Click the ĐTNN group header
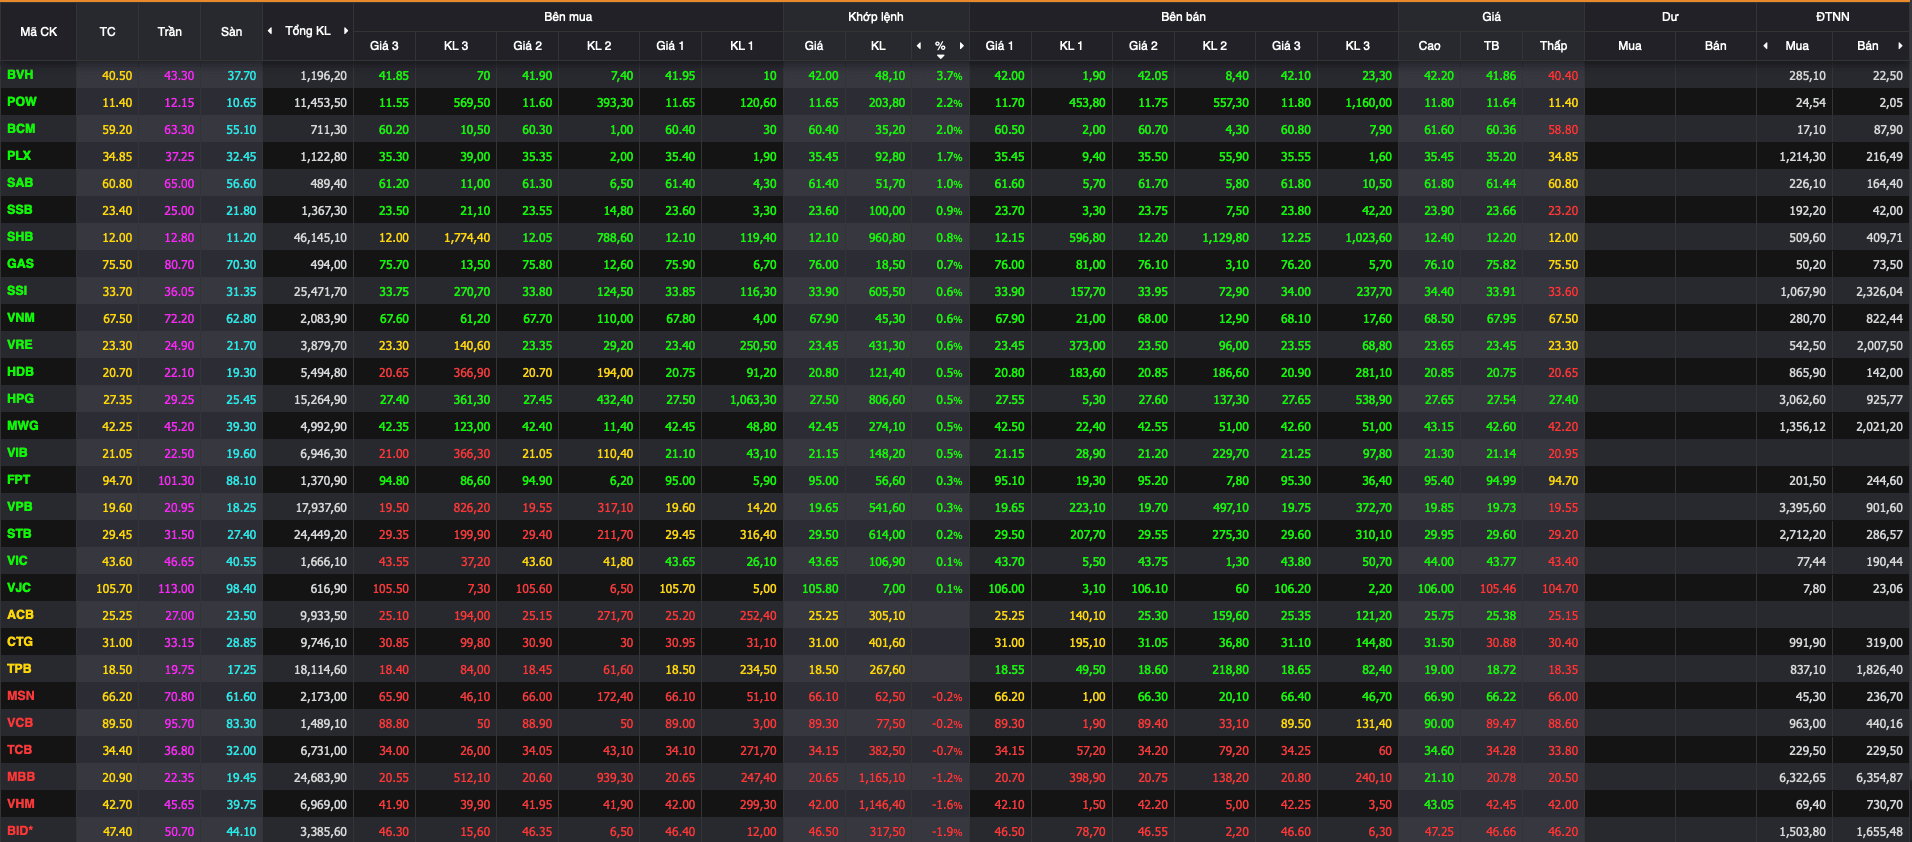The width and height of the screenshot is (1912, 842). pyautogui.click(x=1833, y=17)
